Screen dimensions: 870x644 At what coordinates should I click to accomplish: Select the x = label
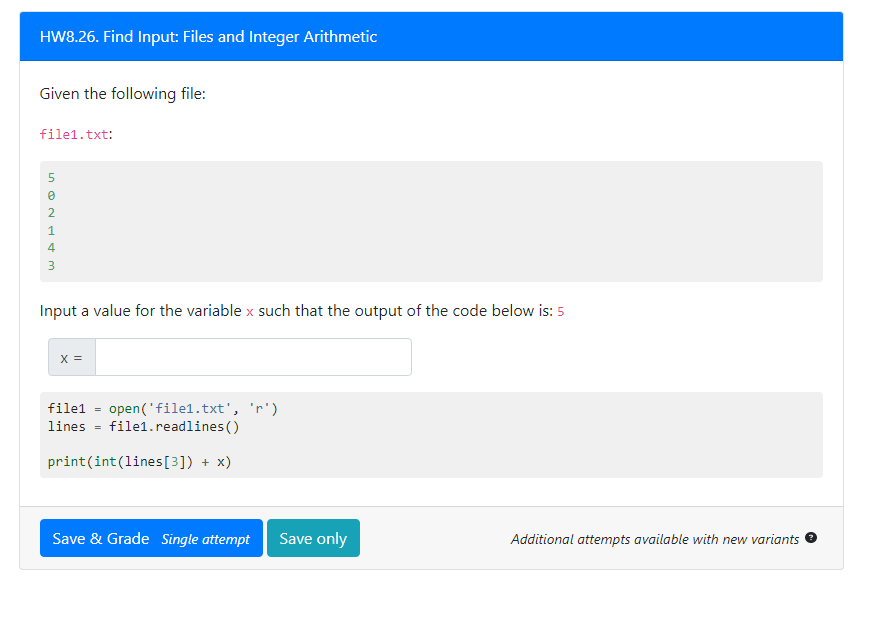click(71, 357)
